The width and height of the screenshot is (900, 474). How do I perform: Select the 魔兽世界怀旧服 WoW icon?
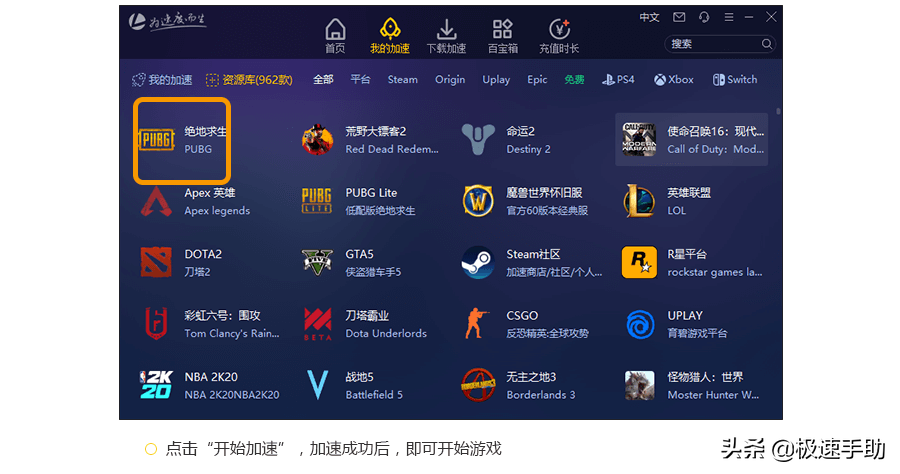pos(478,201)
